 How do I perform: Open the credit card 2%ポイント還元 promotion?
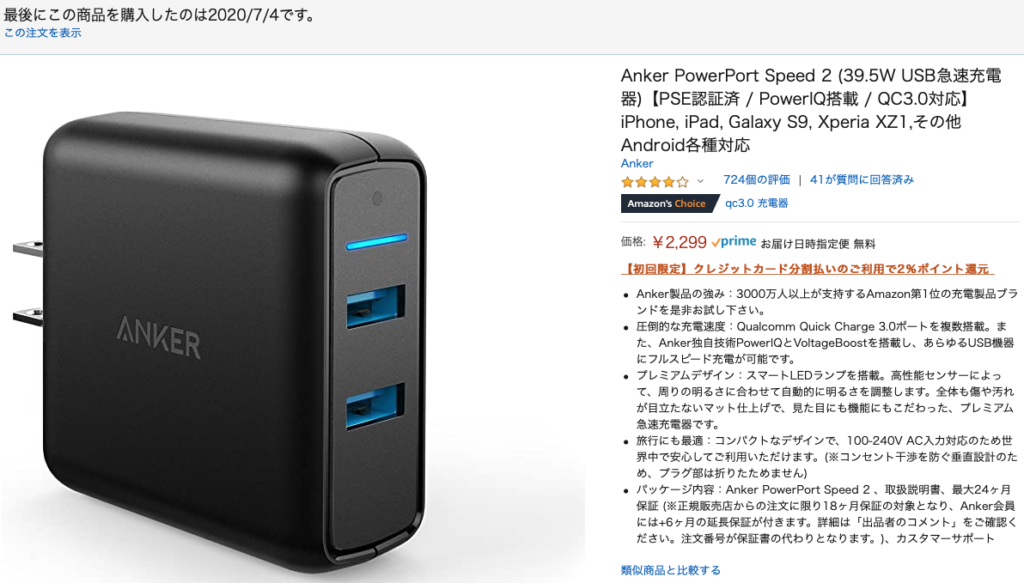(x=807, y=269)
